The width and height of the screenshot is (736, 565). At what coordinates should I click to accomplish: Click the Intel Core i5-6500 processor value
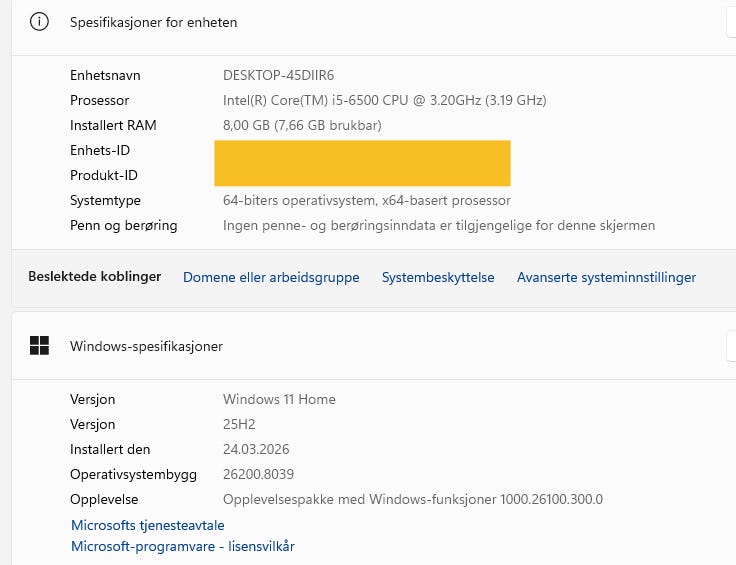point(384,100)
